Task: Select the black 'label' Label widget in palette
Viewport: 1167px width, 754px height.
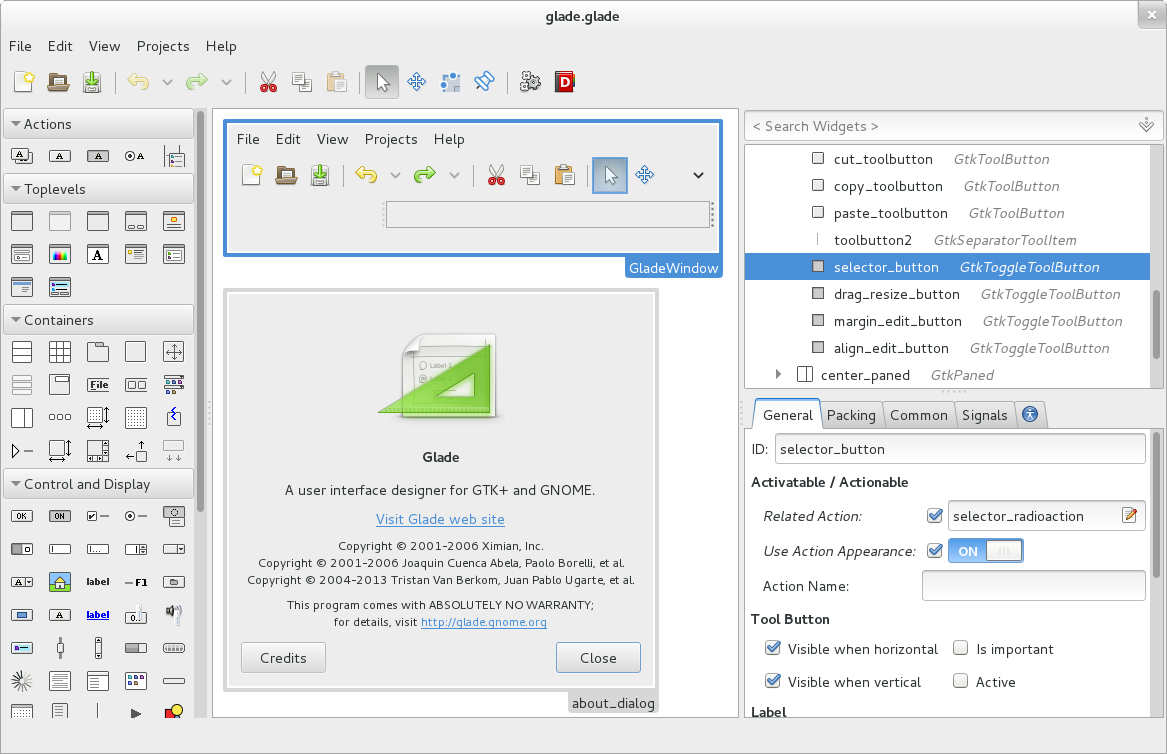Action: [x=97, y=582]
